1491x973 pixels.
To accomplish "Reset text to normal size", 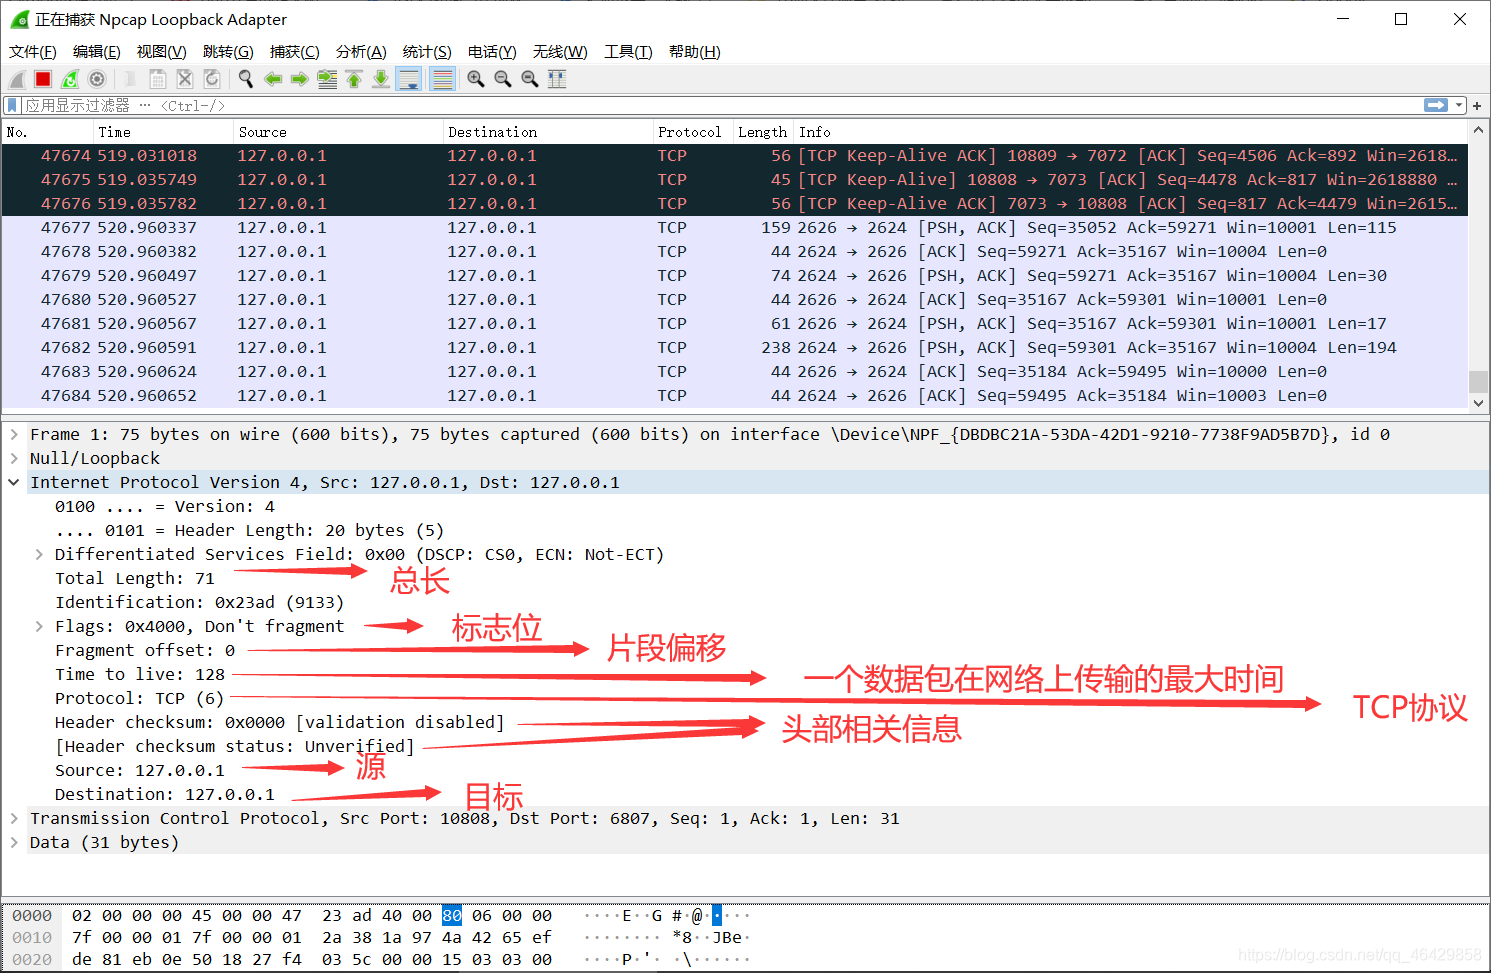I will point(530,79).
